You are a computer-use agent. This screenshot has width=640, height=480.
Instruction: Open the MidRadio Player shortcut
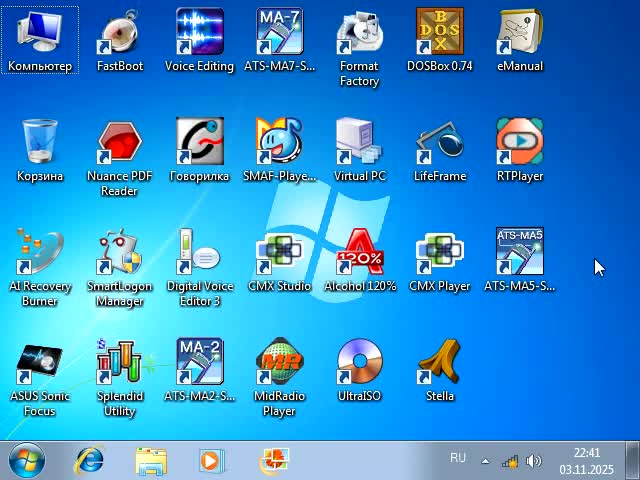pos(279,364)
